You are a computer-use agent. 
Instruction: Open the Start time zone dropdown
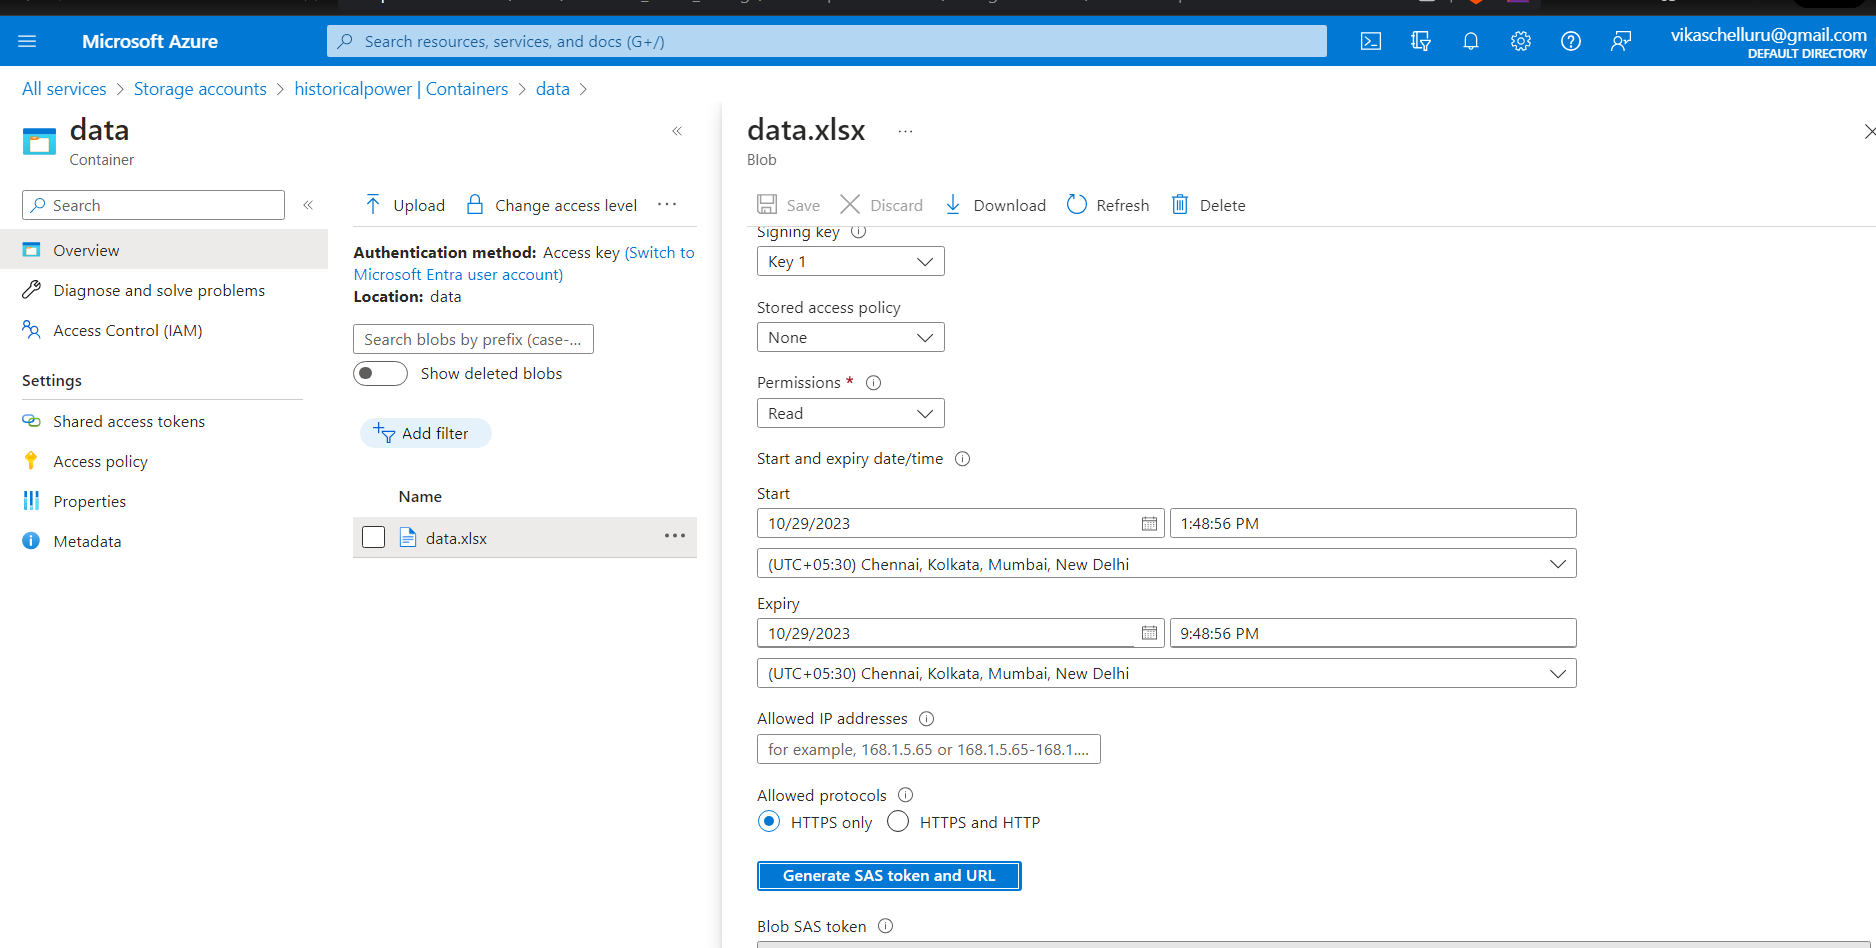point(1166,564)
